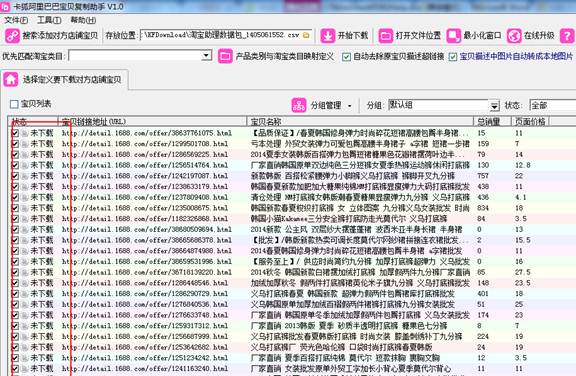Click sales count 757 cell

click(483, 176)
